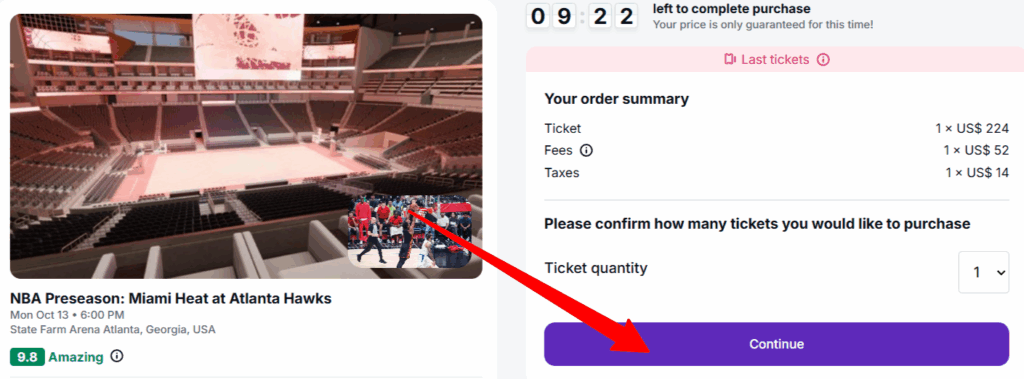Click the arena seat view image

point(246,146)
